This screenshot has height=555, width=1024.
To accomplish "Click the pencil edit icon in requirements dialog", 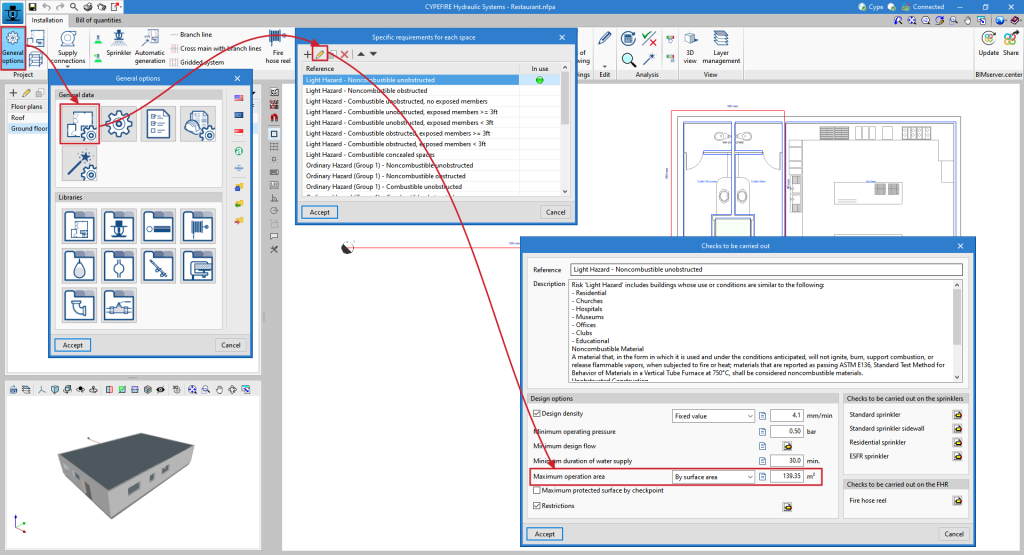I will [321, 53].
